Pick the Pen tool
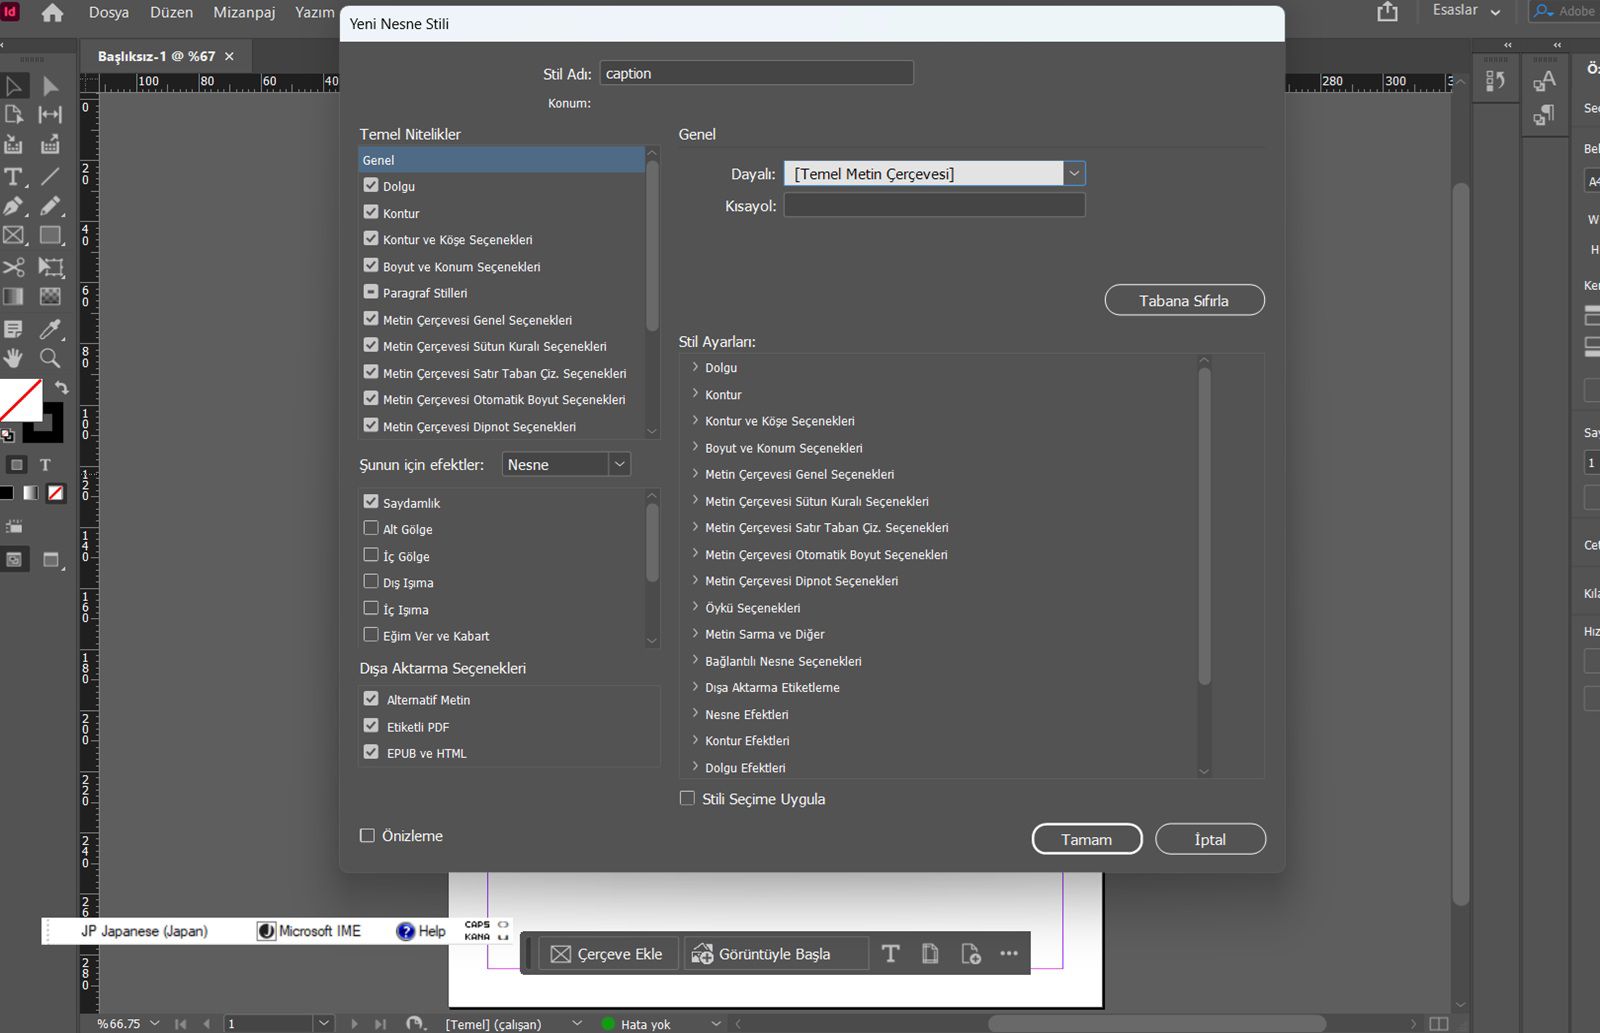 (x=14, y=206)
